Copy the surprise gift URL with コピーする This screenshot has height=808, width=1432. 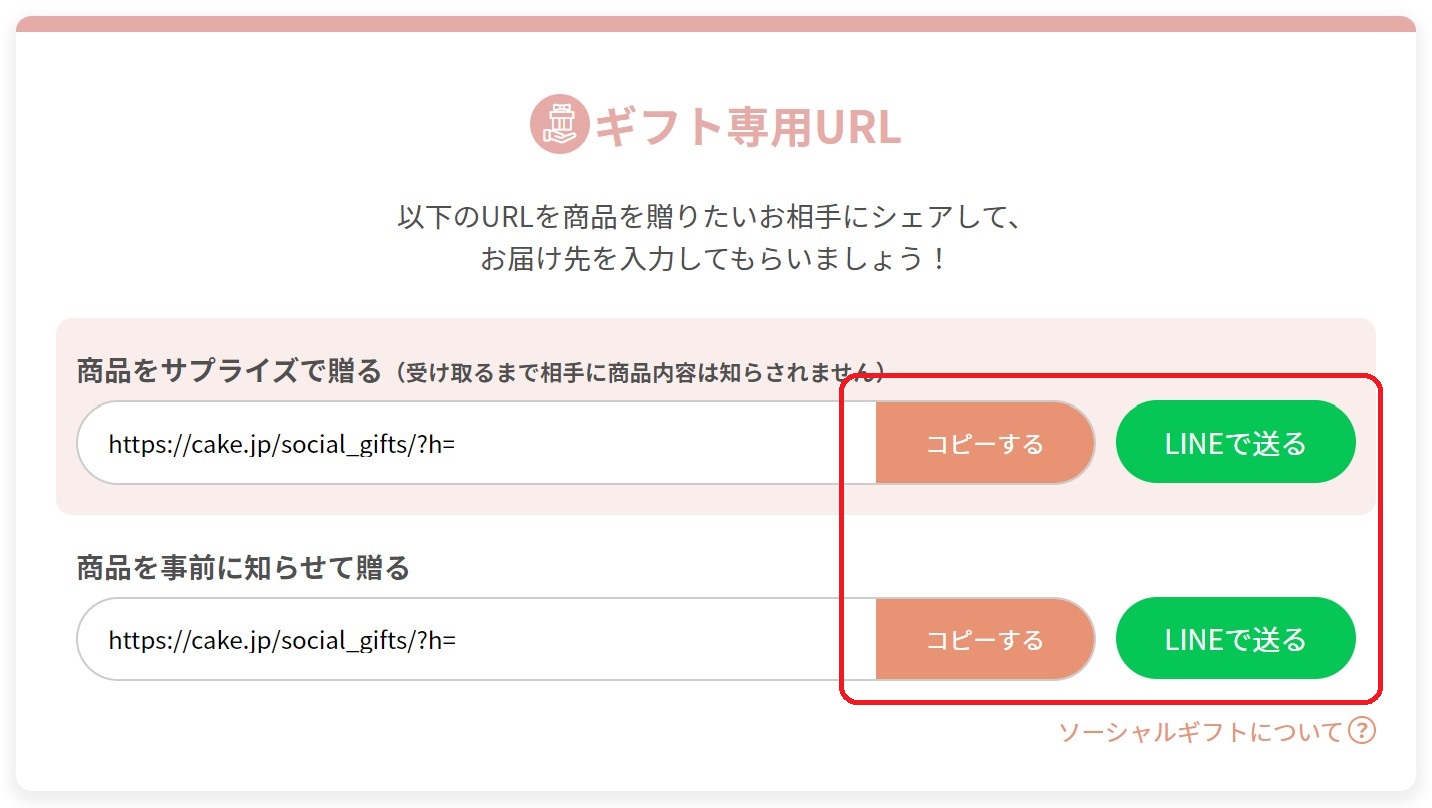(985, 443)
